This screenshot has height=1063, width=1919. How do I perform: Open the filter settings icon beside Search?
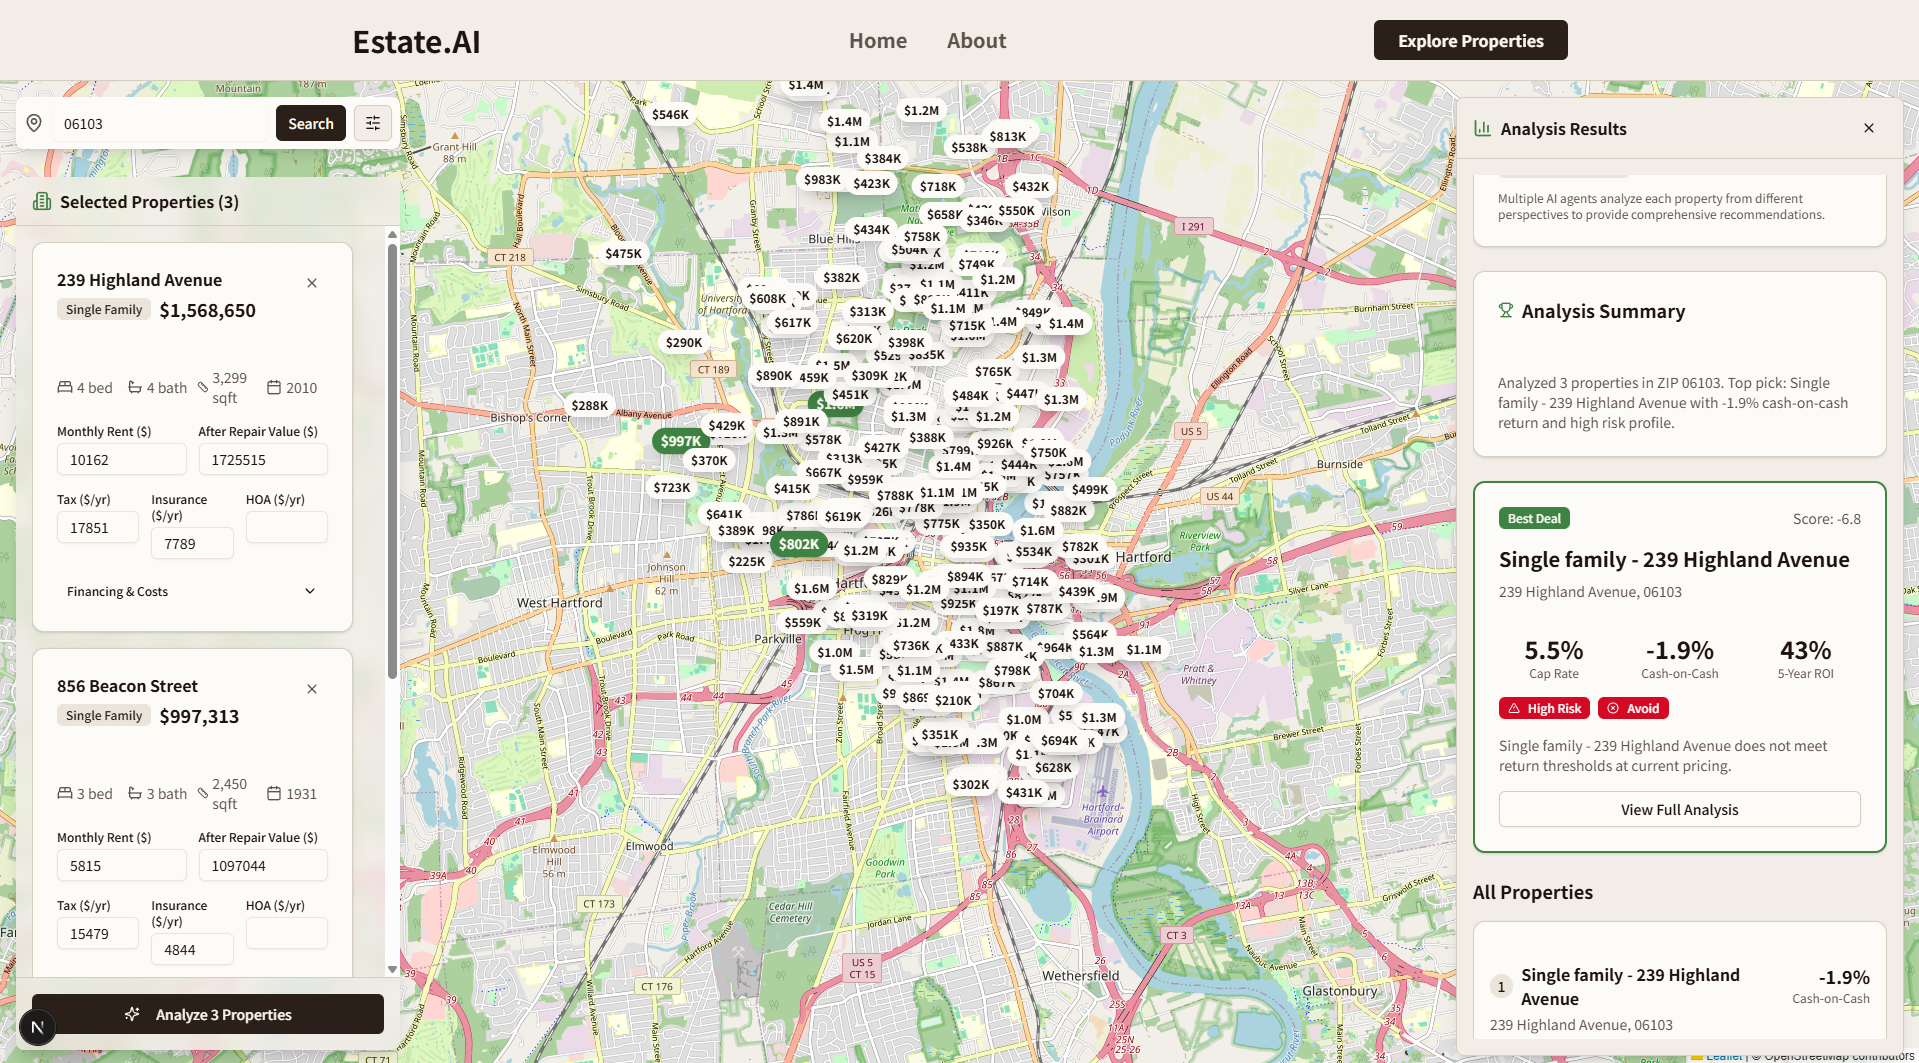[373, 123]
